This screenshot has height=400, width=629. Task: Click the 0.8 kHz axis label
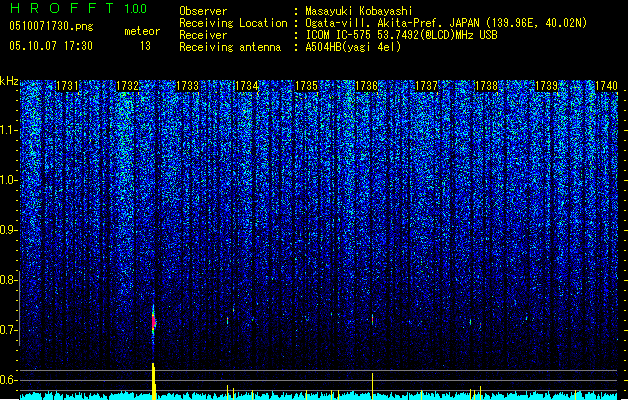[x=8, y=280]
